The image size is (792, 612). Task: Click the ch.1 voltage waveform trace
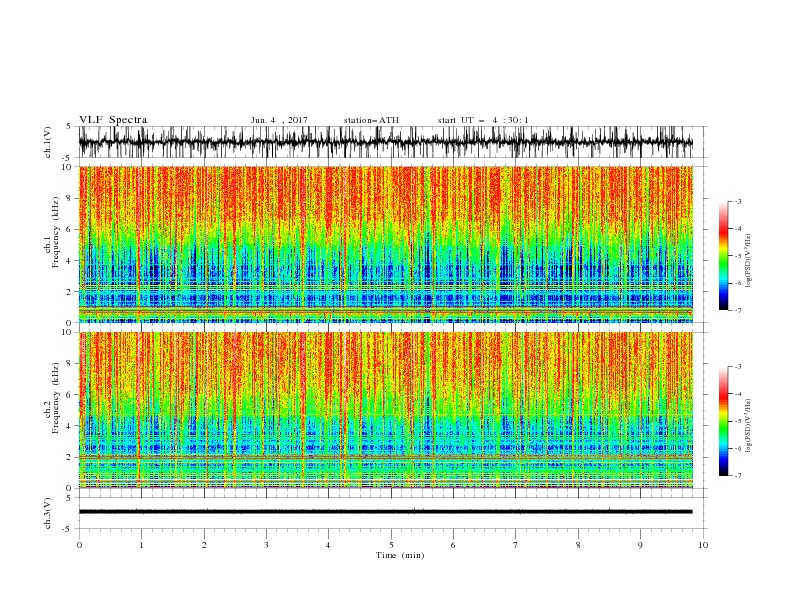[385, 142]
